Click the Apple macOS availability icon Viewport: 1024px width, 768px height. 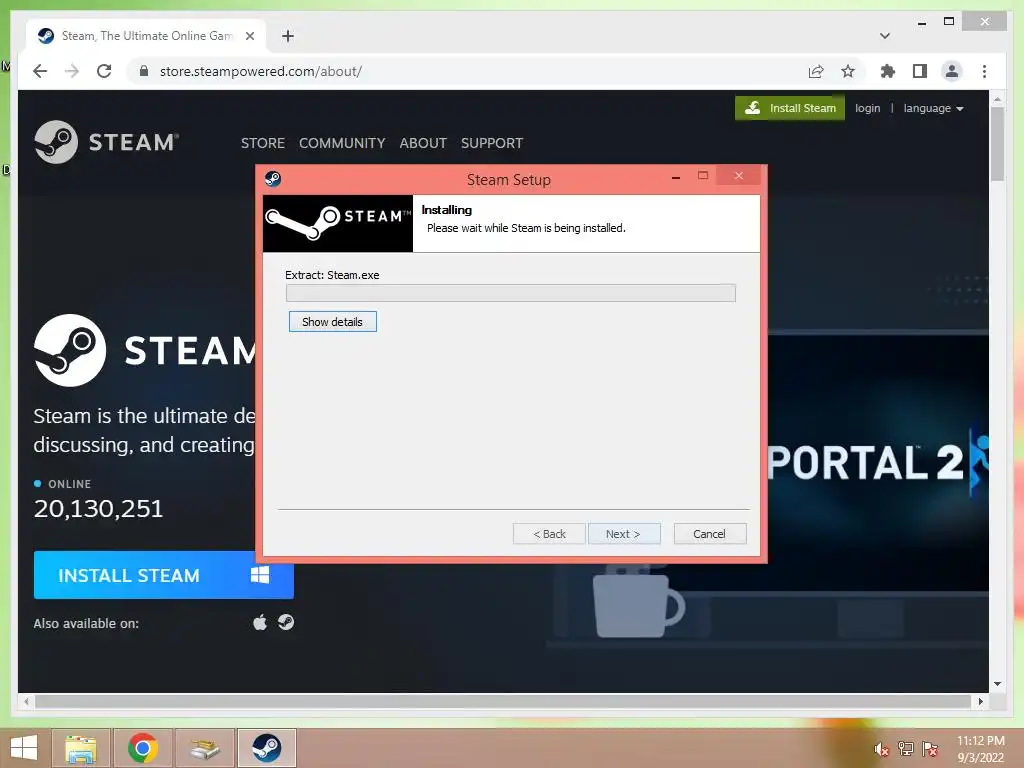click(x=260, y=622)
